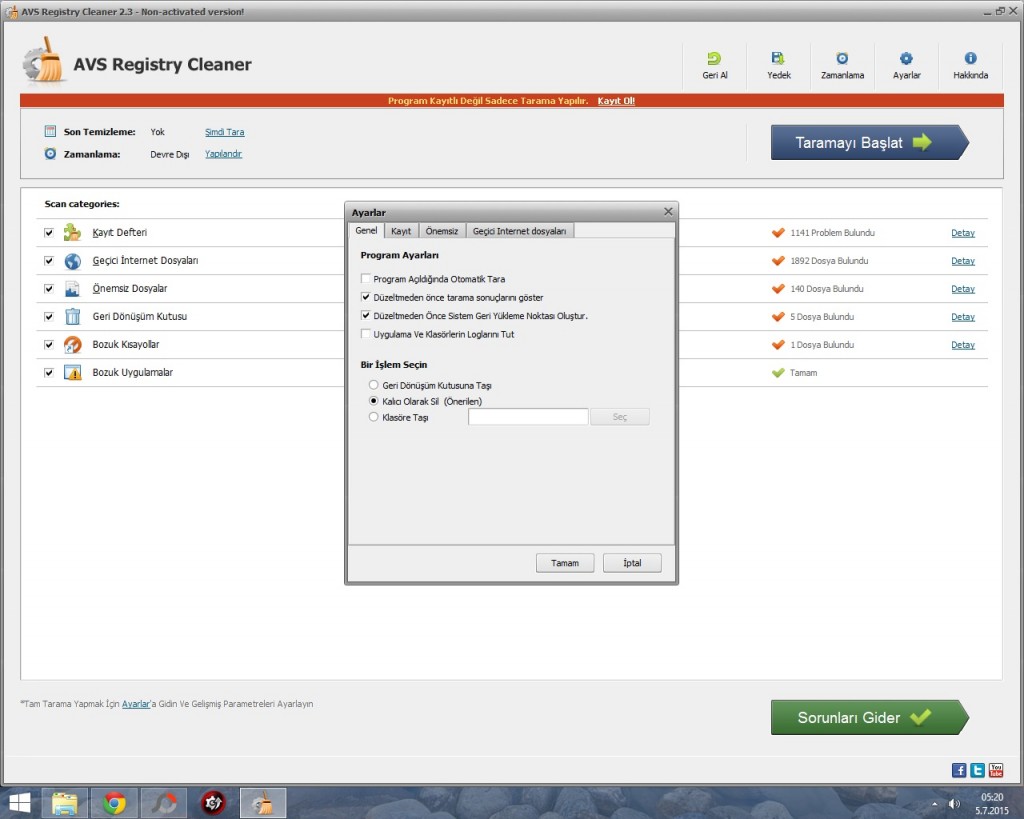Uncheck Düzeltmeden önce tarama sonuçlarını göster
The image size is (1024, 819).
coord(366,298)
